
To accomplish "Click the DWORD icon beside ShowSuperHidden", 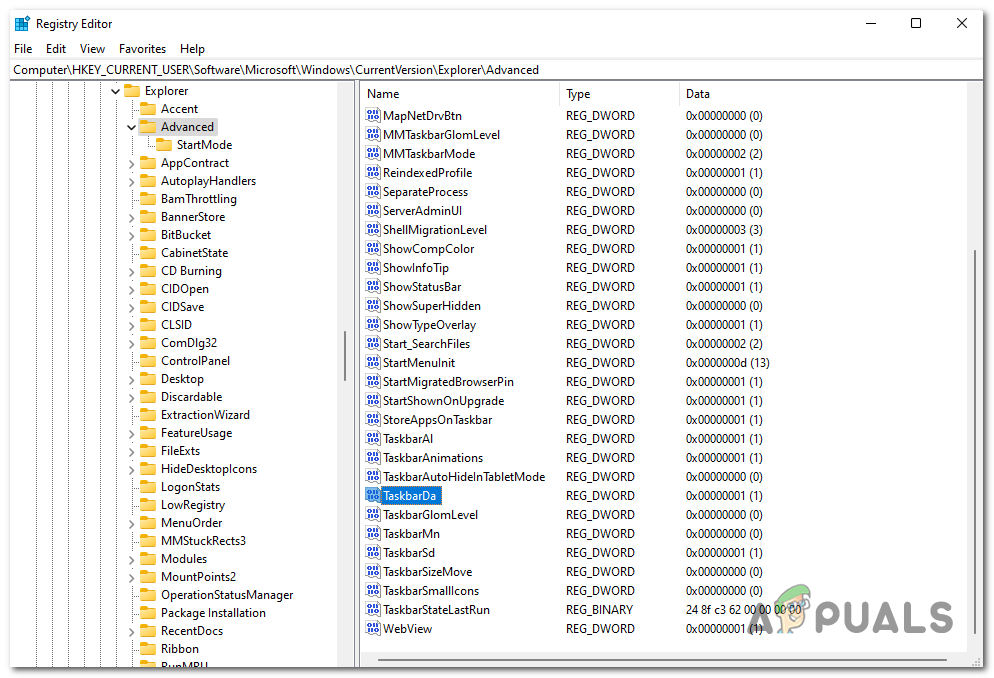I will coord(373,305).
